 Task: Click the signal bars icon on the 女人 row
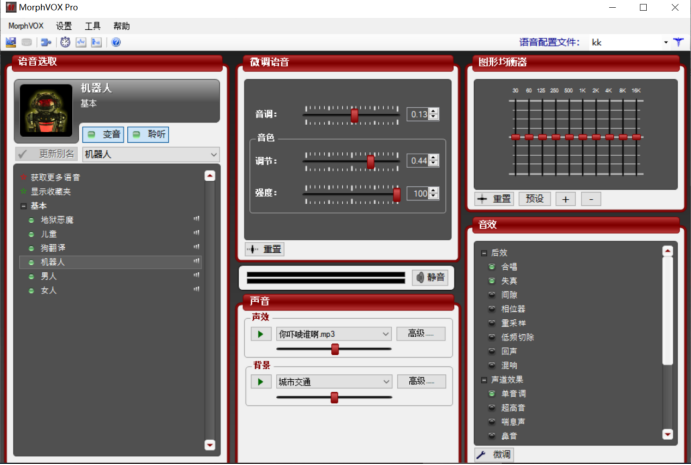pyautogui.click(x=197, y=289)
